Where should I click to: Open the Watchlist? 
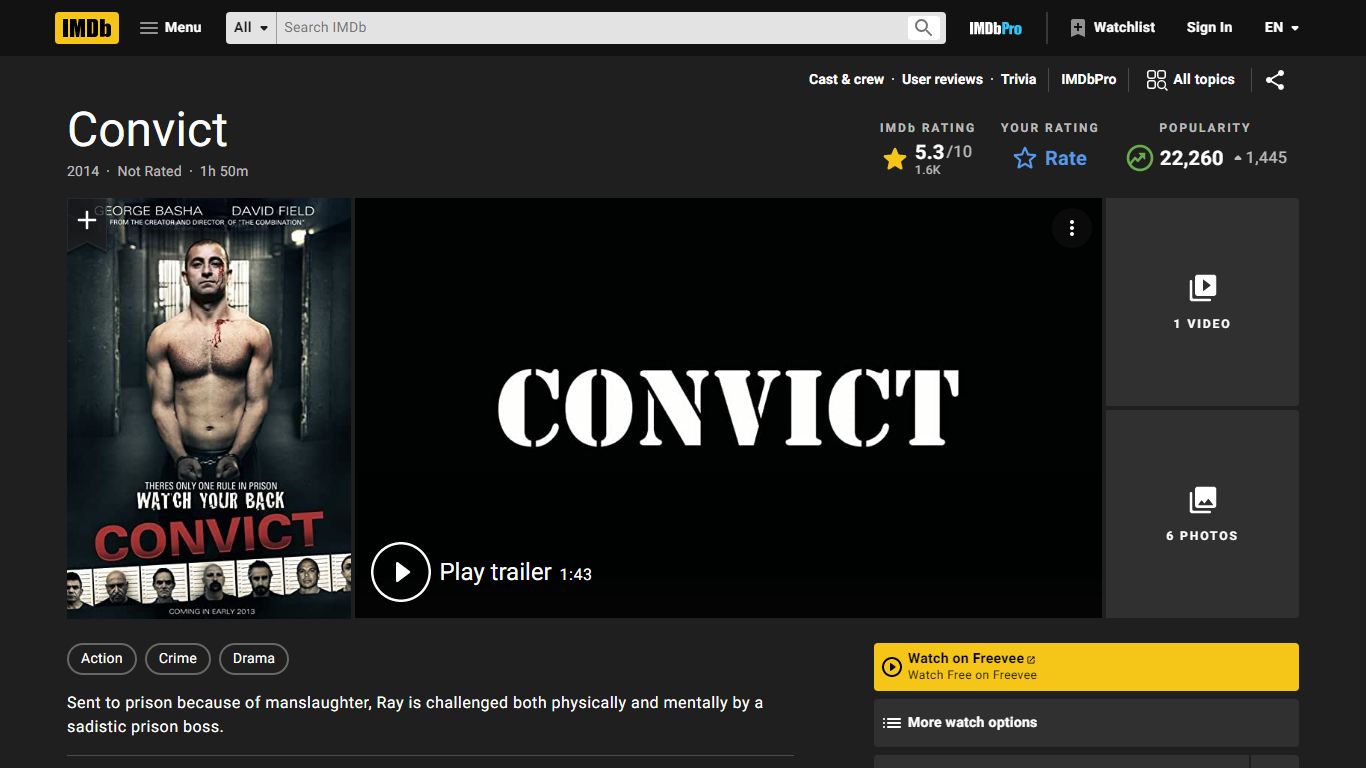[x=1112, y=28]
